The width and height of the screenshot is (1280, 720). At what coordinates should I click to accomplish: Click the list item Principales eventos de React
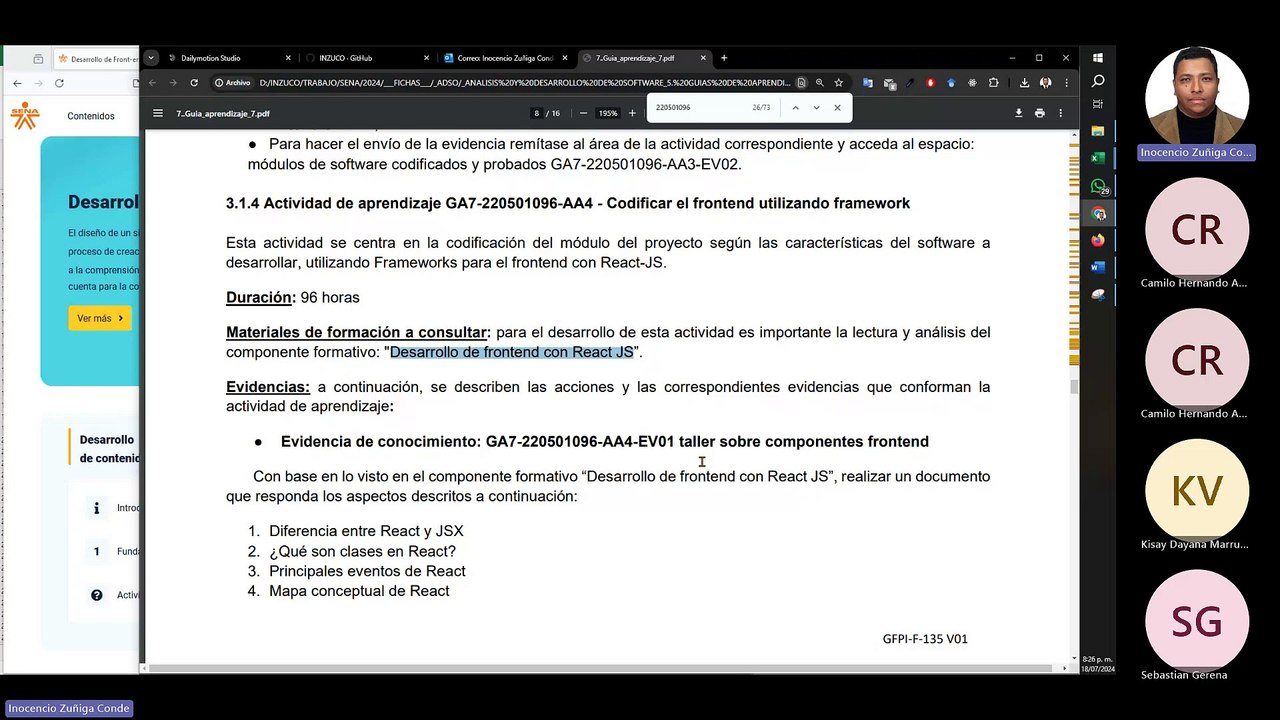[x=367, y=571]
